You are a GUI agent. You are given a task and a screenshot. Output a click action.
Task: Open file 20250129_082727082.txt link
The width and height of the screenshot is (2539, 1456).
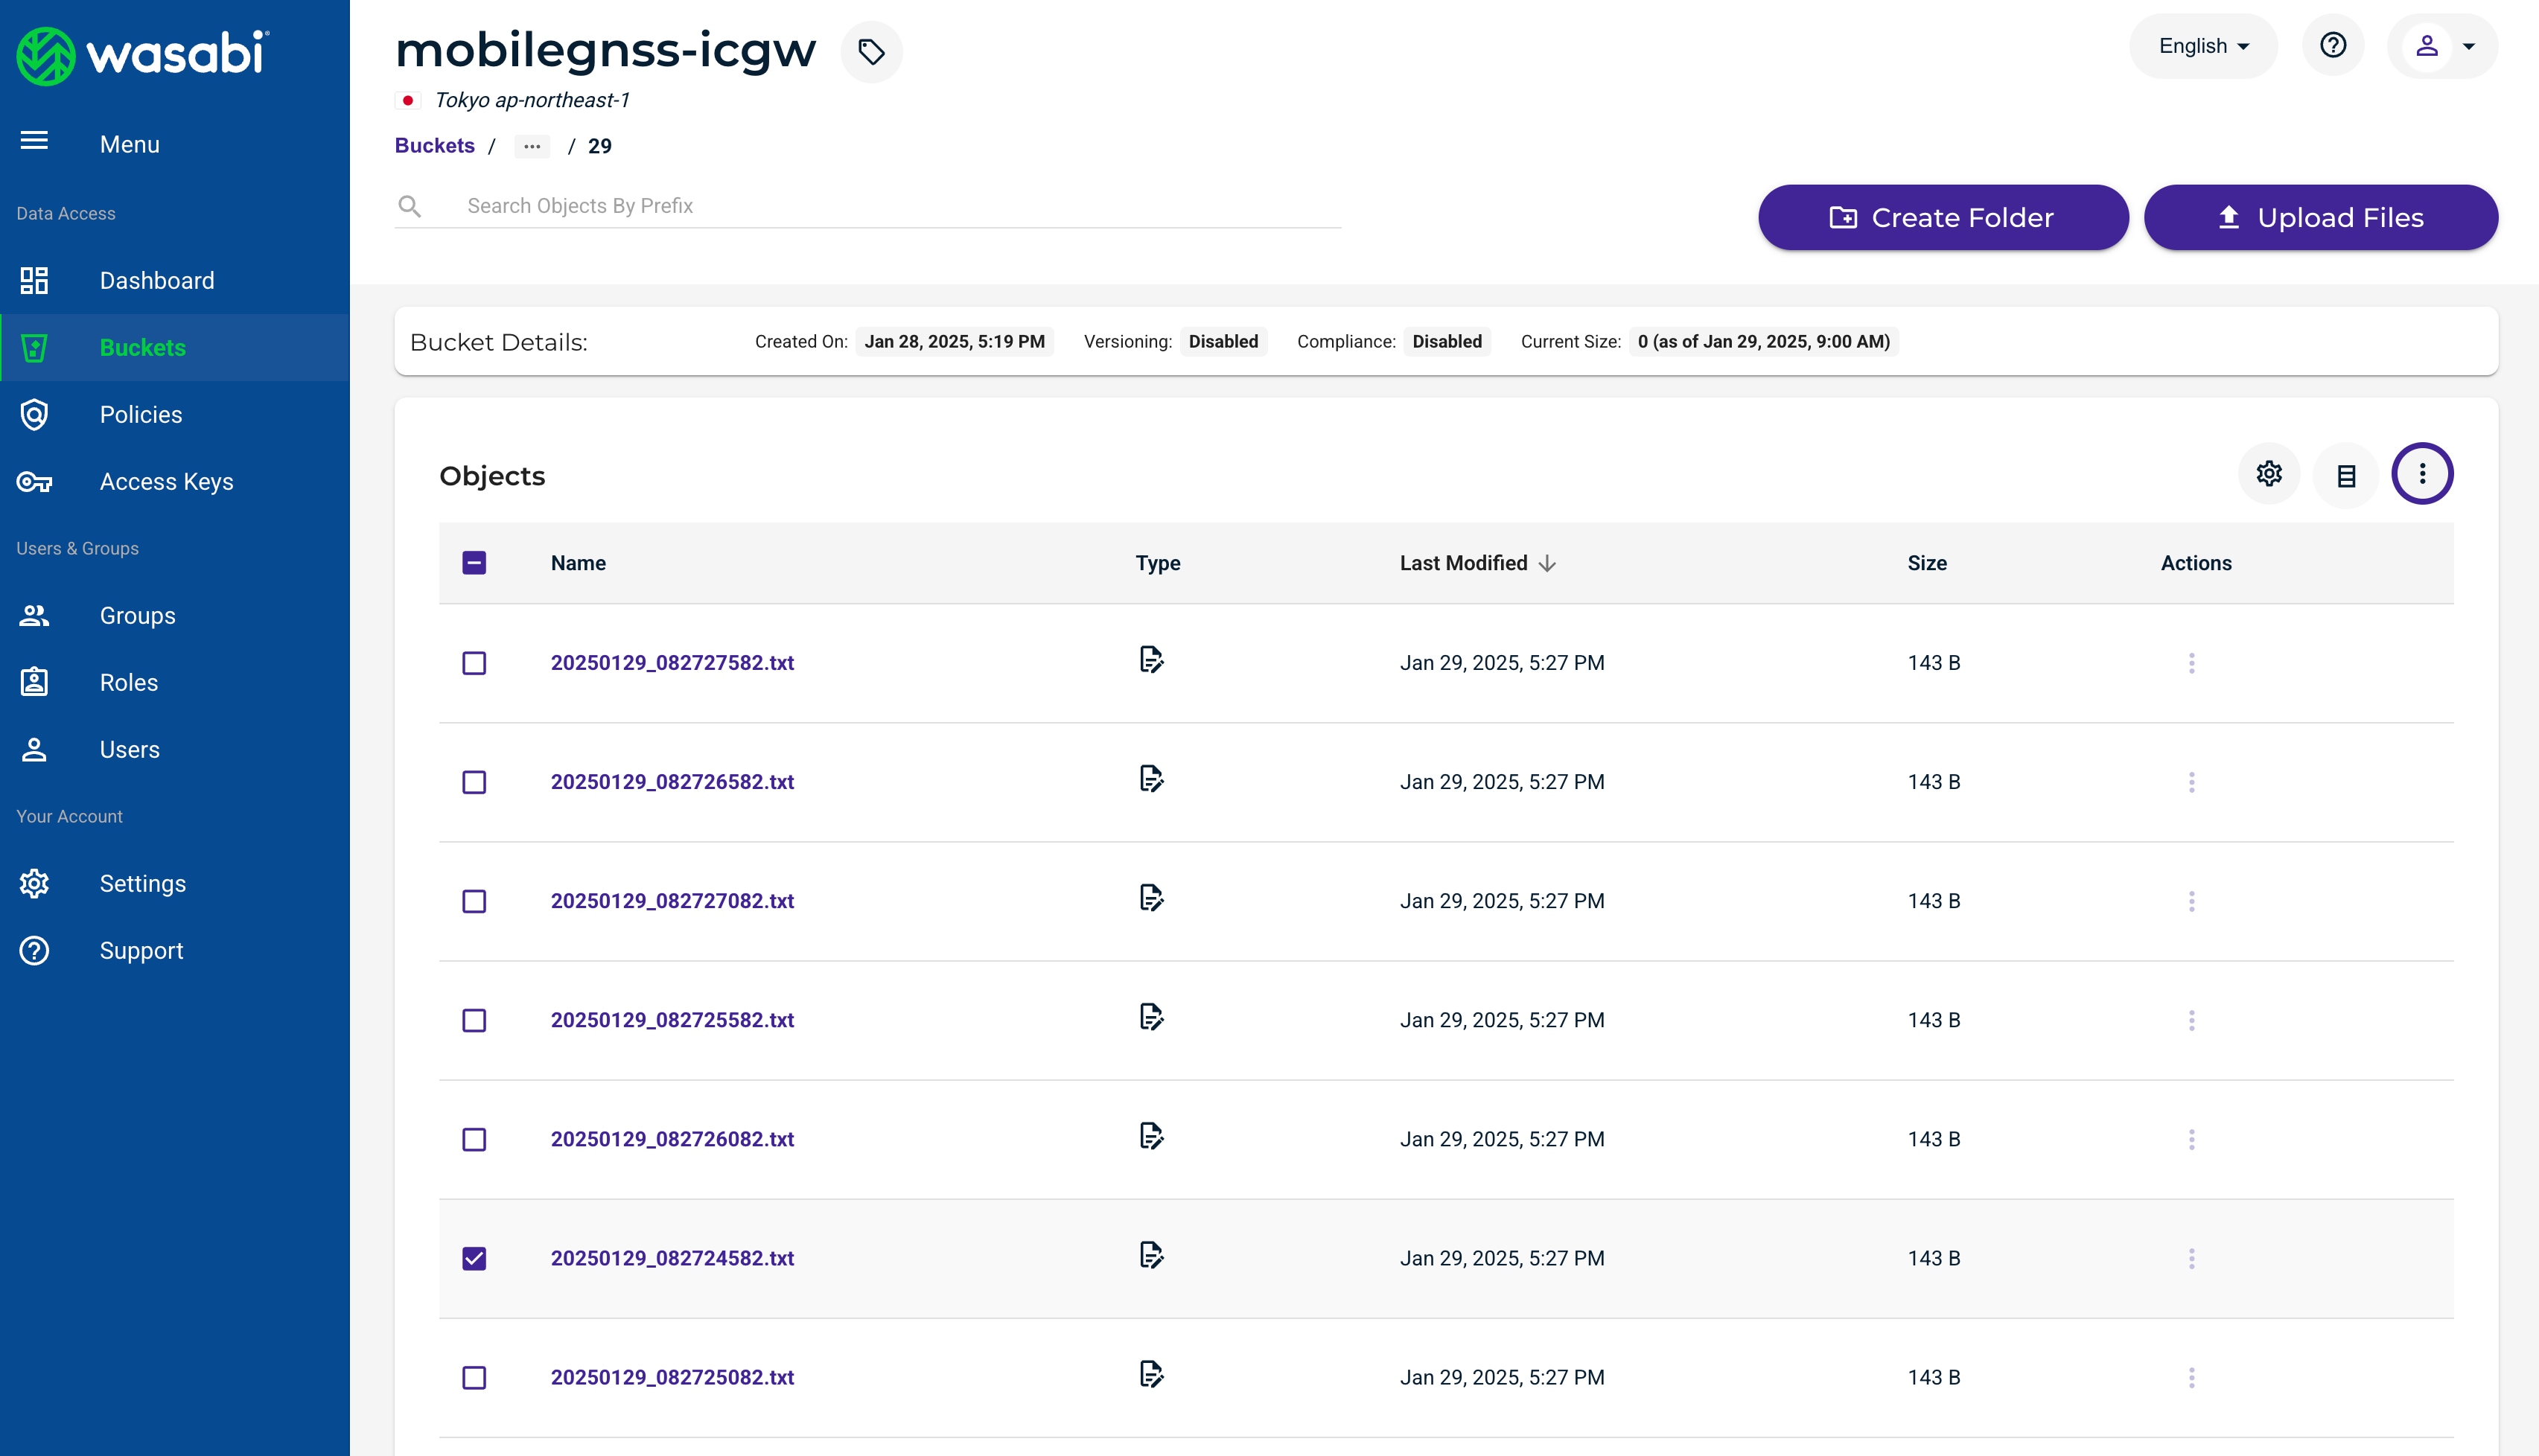coord(672,901)
